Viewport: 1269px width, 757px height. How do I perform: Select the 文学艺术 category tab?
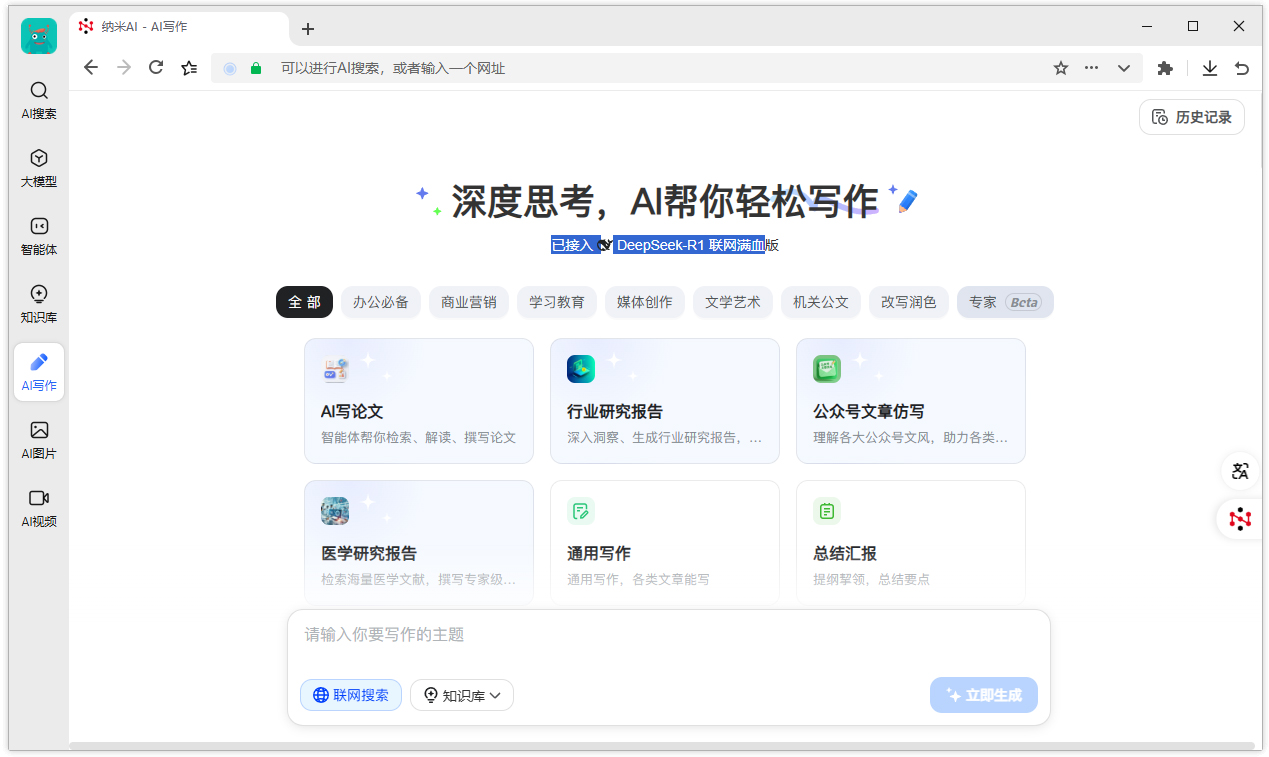click(732, 302)
